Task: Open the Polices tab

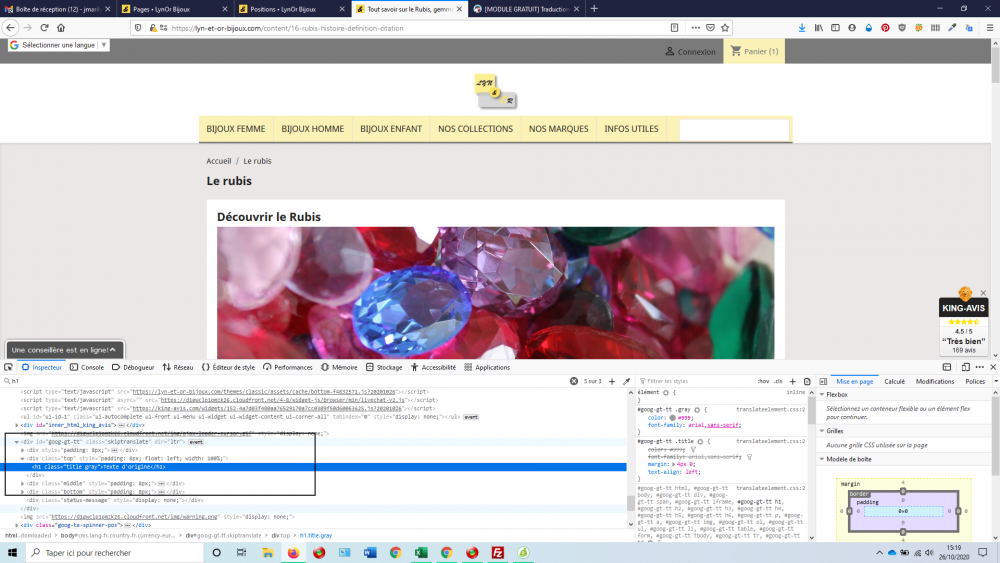Action: (x=974, y=381)
